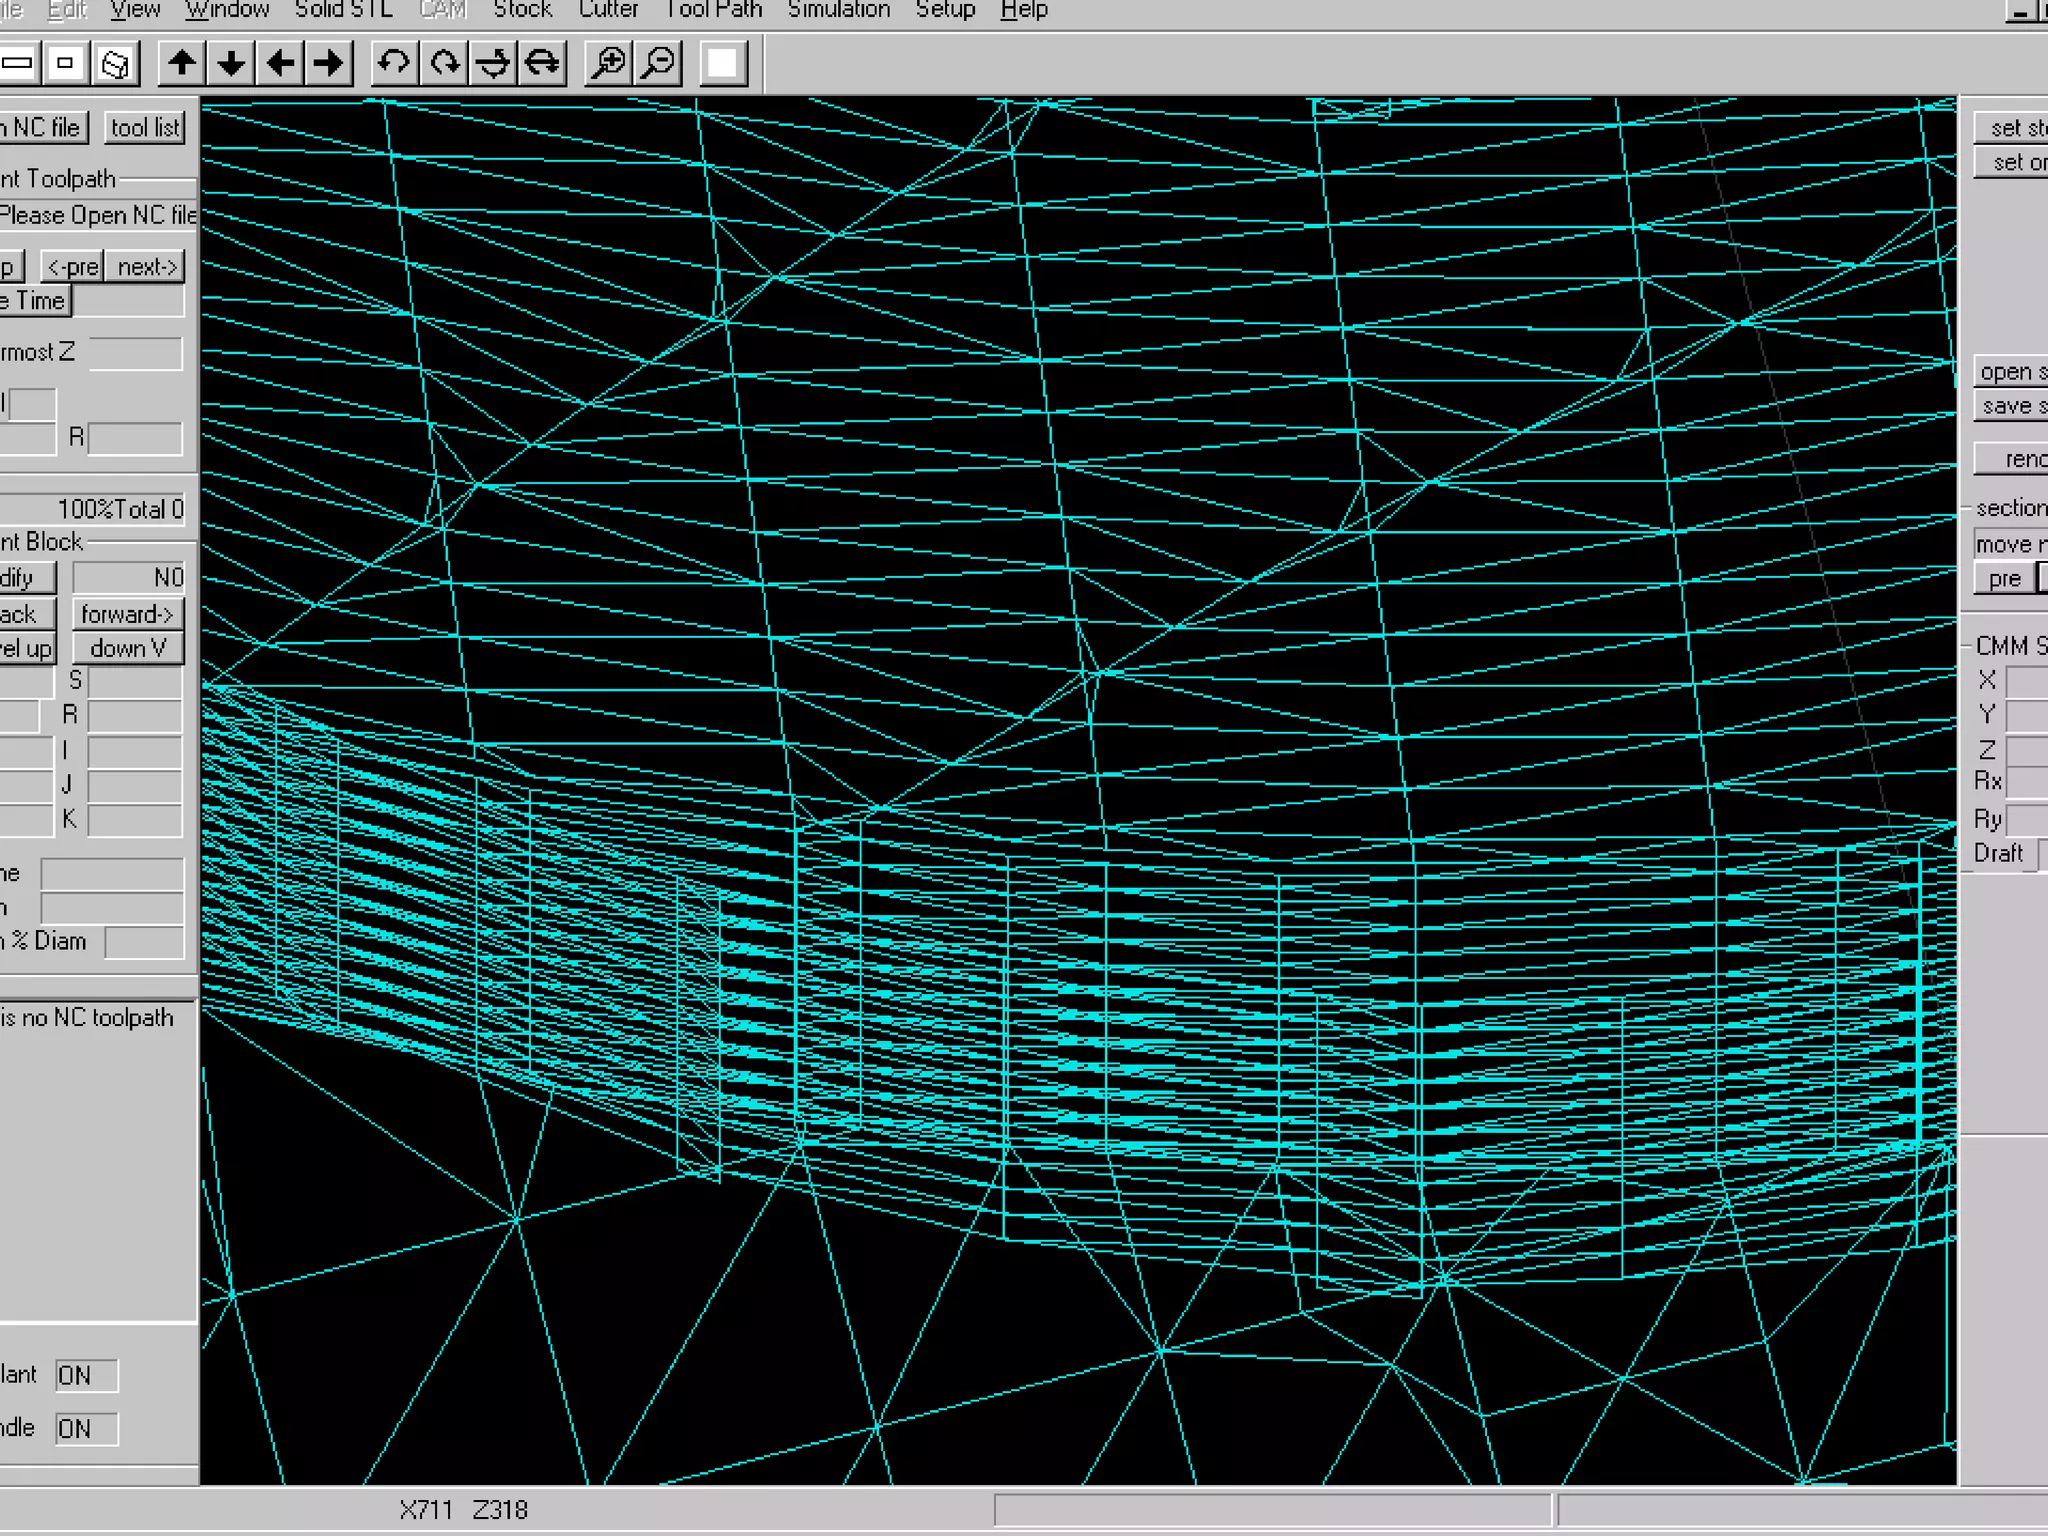
Task: Toggle spindle ON indicator
Action: (86, 1428)
